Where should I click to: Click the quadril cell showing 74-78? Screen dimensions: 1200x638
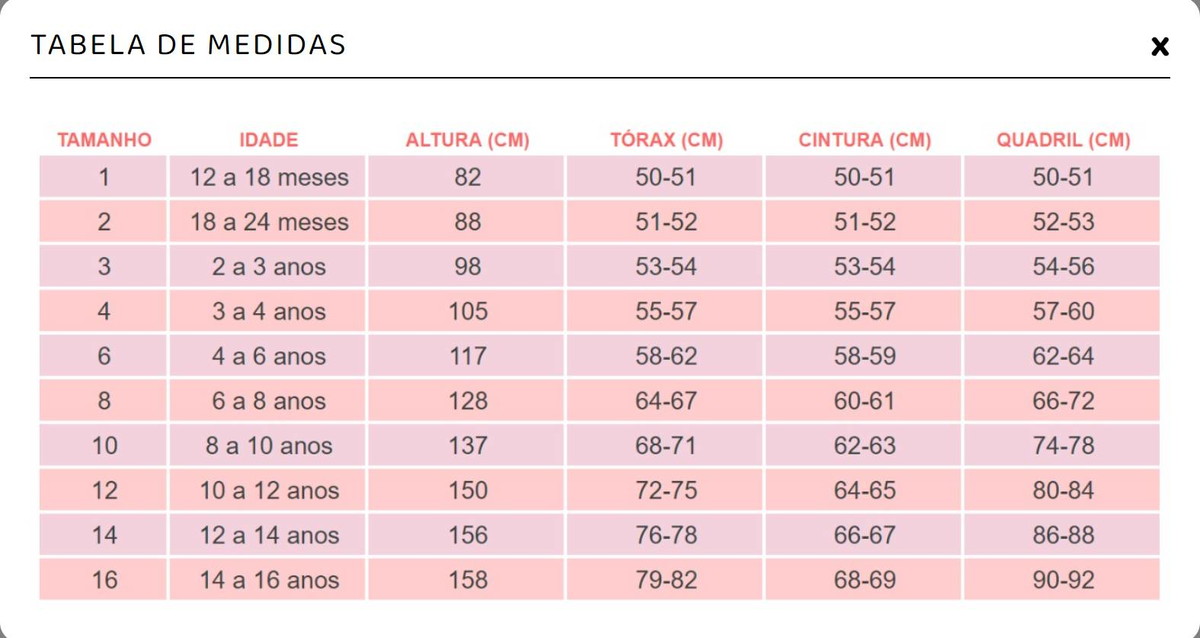point(1063,446)
